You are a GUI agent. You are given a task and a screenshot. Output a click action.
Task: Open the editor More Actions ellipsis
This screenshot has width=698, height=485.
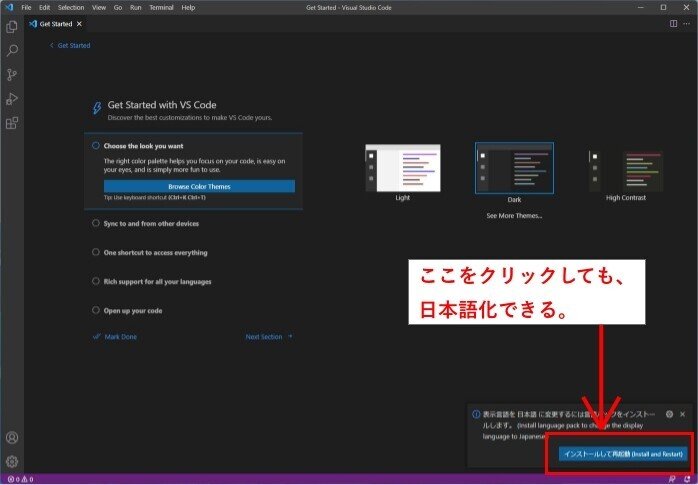(x=686, y=24)
